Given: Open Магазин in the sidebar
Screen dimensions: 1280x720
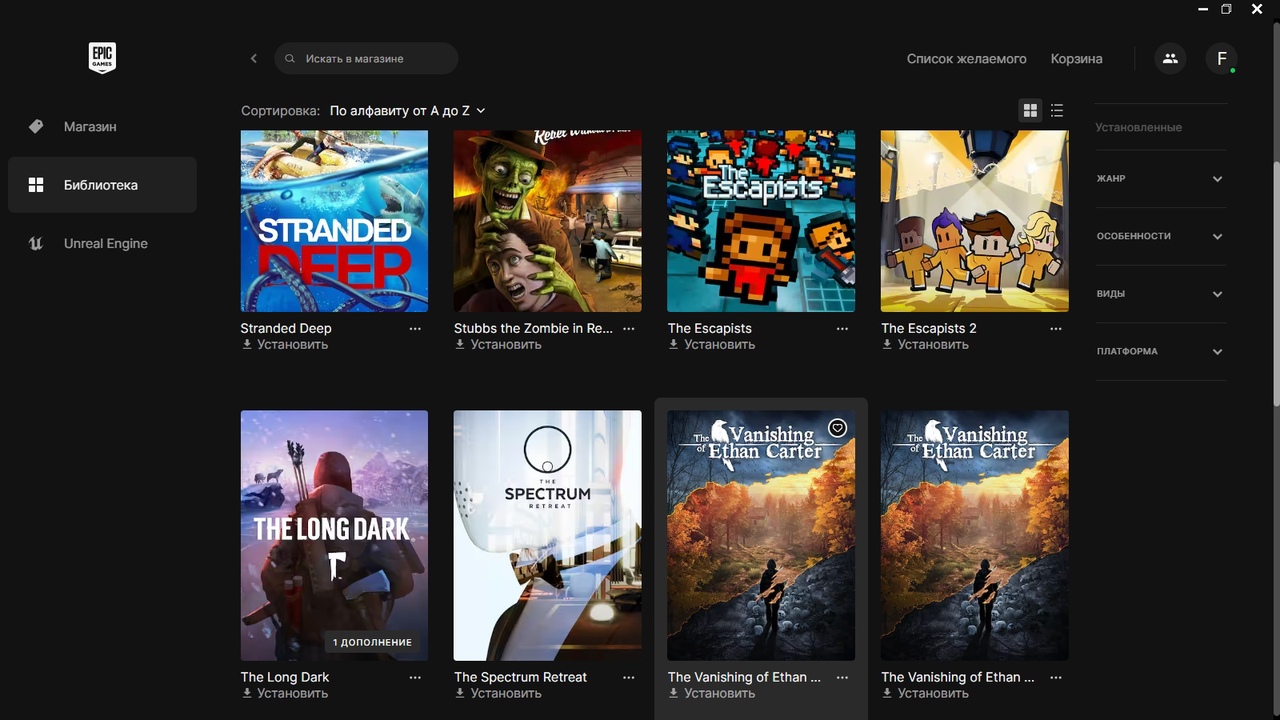Looking at the screenshot, I should click(x=102, y=127).
